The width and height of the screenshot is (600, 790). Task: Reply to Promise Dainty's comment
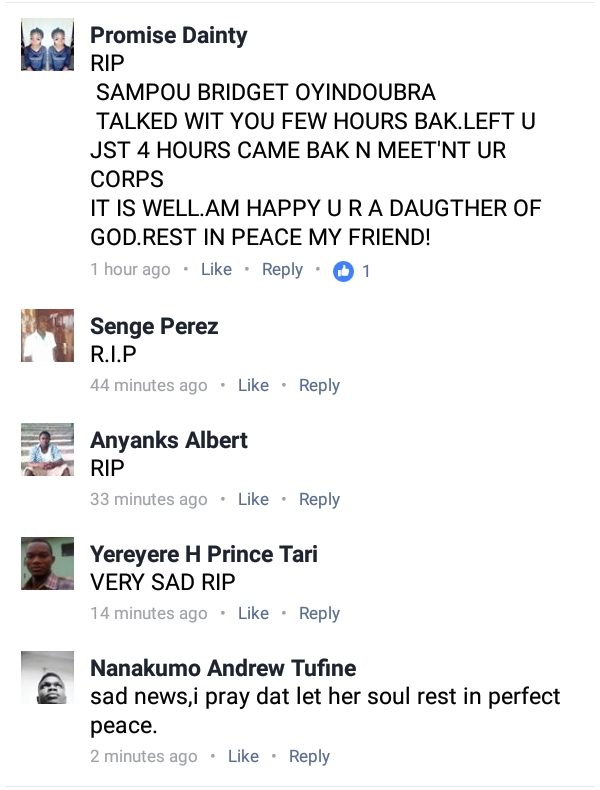coord(282,270)
